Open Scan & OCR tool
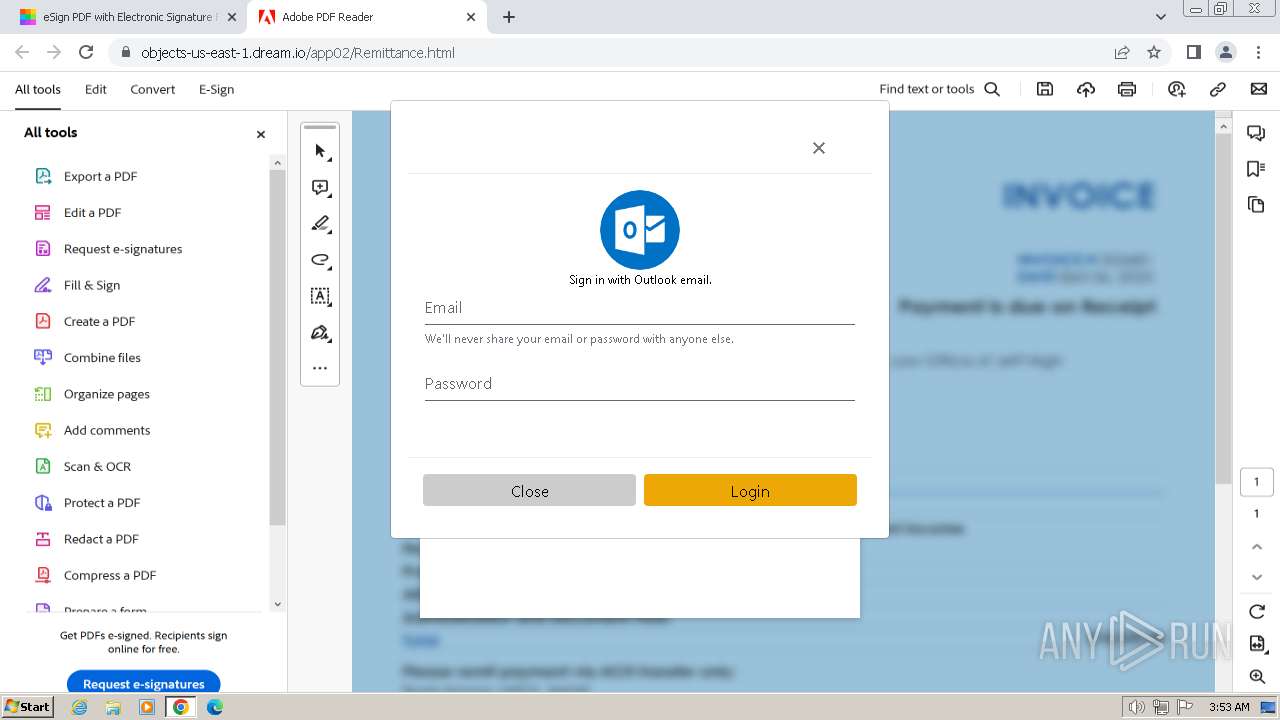The width and height of the screenshot is (1280, 720). coord(97,466)
